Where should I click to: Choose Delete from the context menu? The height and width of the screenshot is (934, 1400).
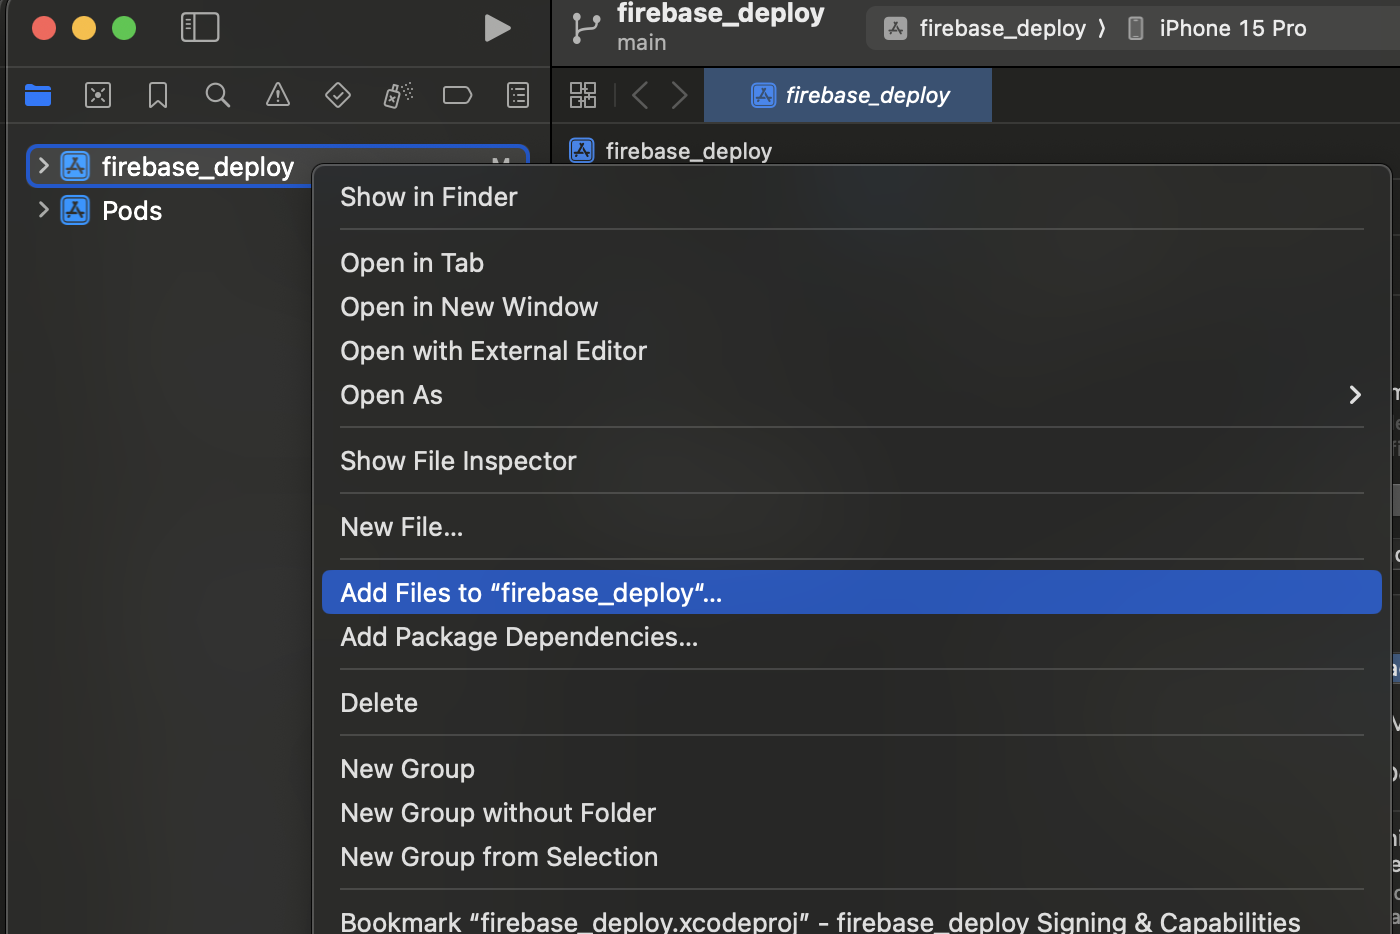tap(851, 703)
